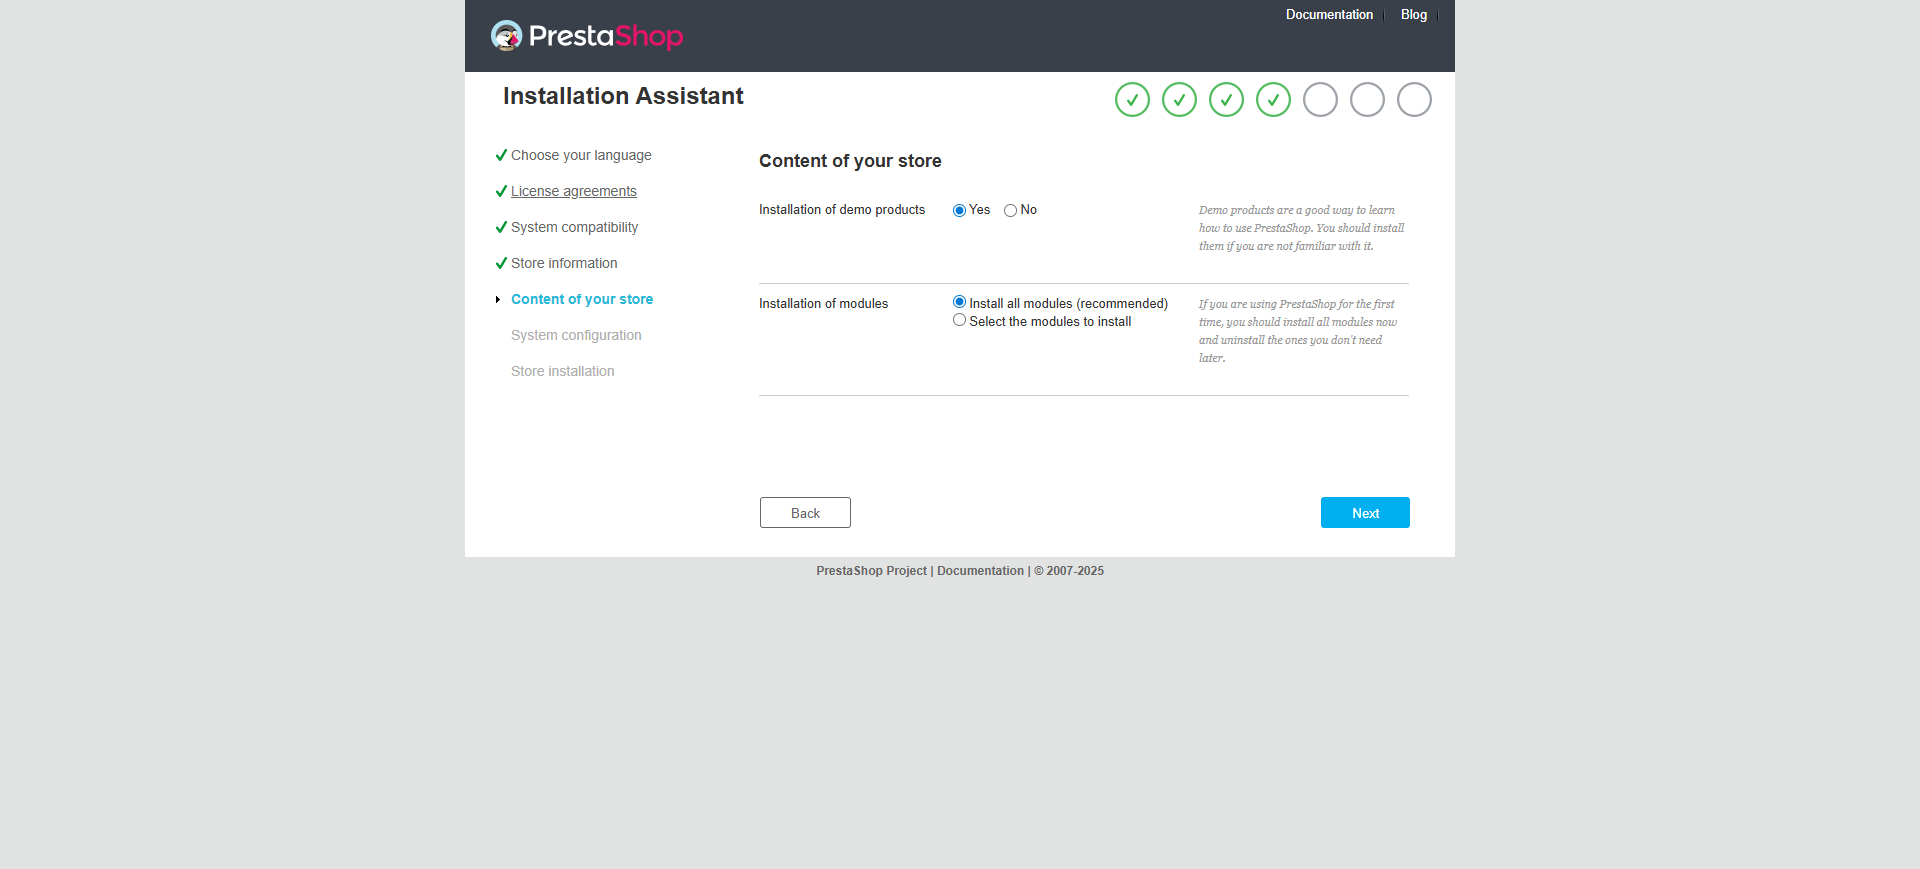
Task: Click the sixth empty step circle
Action: pyautogui.click(x=1367, y=100)
